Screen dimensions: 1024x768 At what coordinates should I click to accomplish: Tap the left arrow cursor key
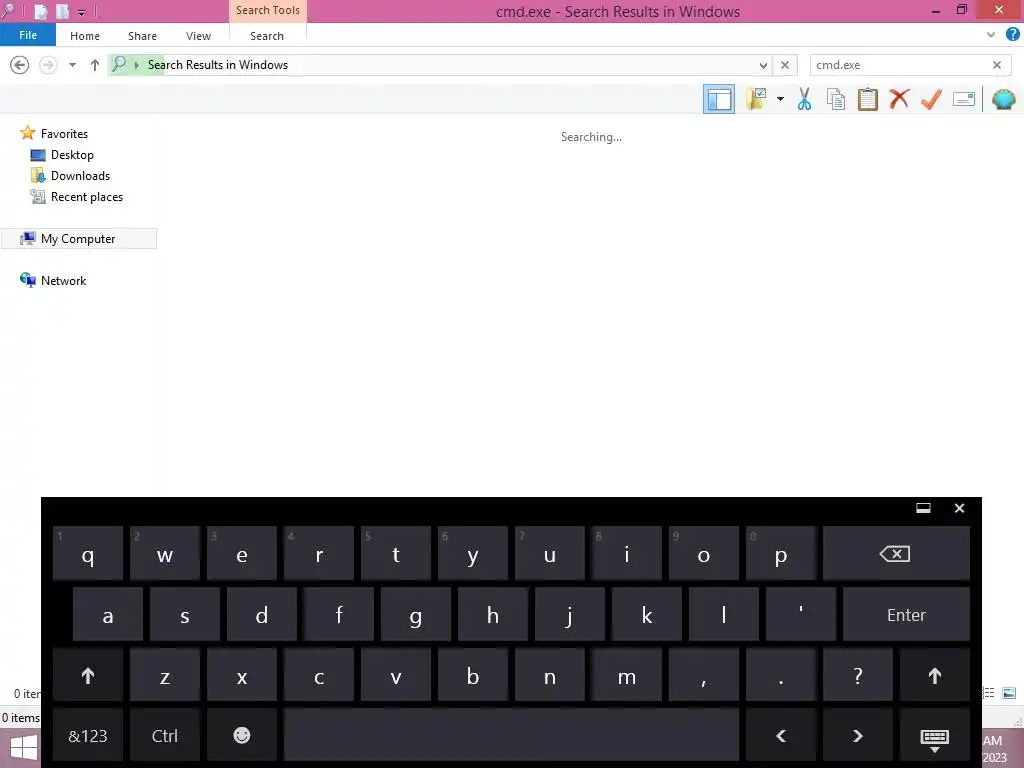(780, 735)
